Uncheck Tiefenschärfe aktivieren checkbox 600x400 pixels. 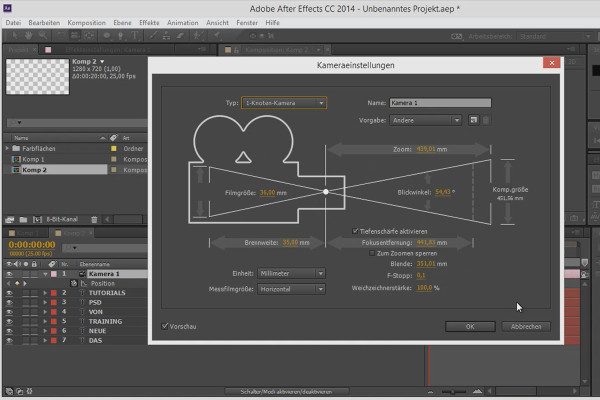[x=355, y=231]
